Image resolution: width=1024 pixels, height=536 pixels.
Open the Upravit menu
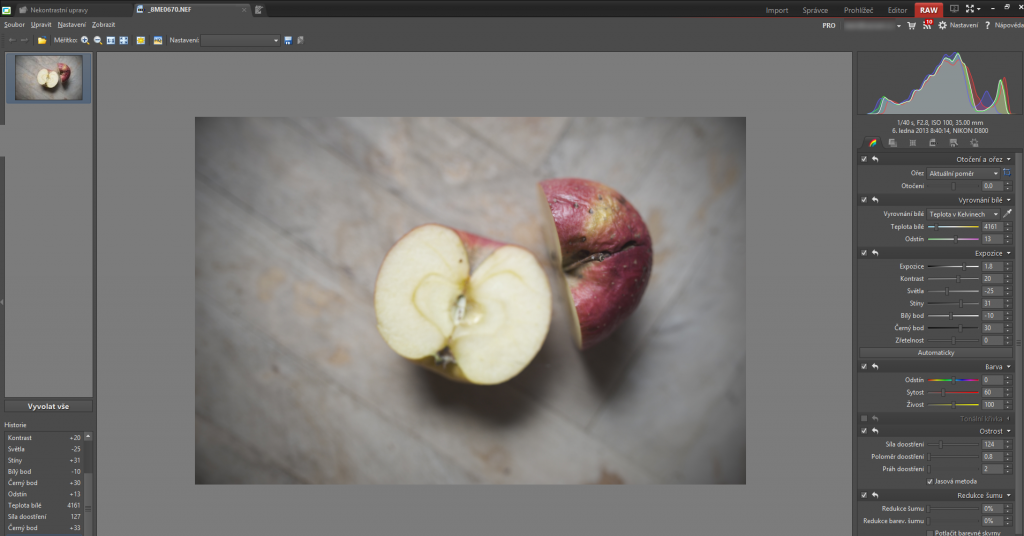pos(41,25)
